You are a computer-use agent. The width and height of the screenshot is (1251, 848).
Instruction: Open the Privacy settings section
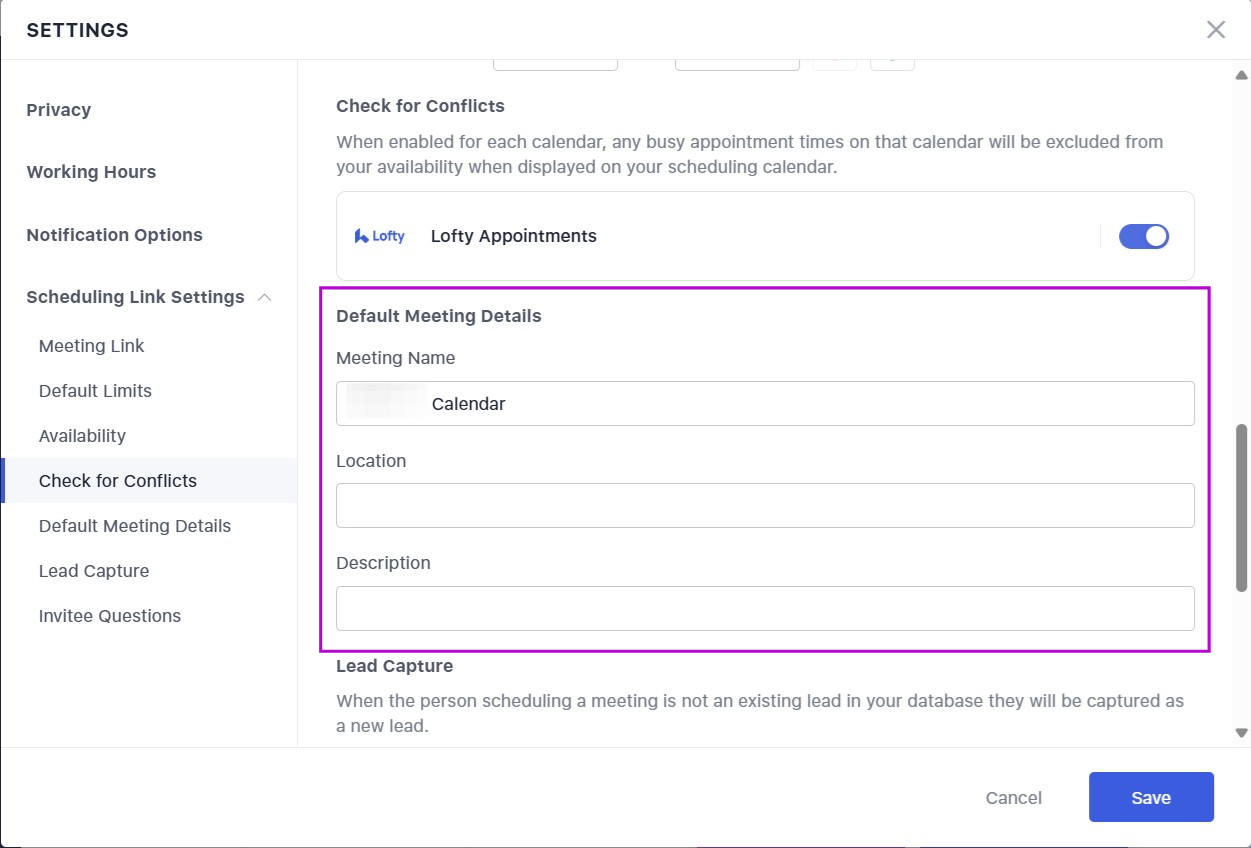coord(59,110)
